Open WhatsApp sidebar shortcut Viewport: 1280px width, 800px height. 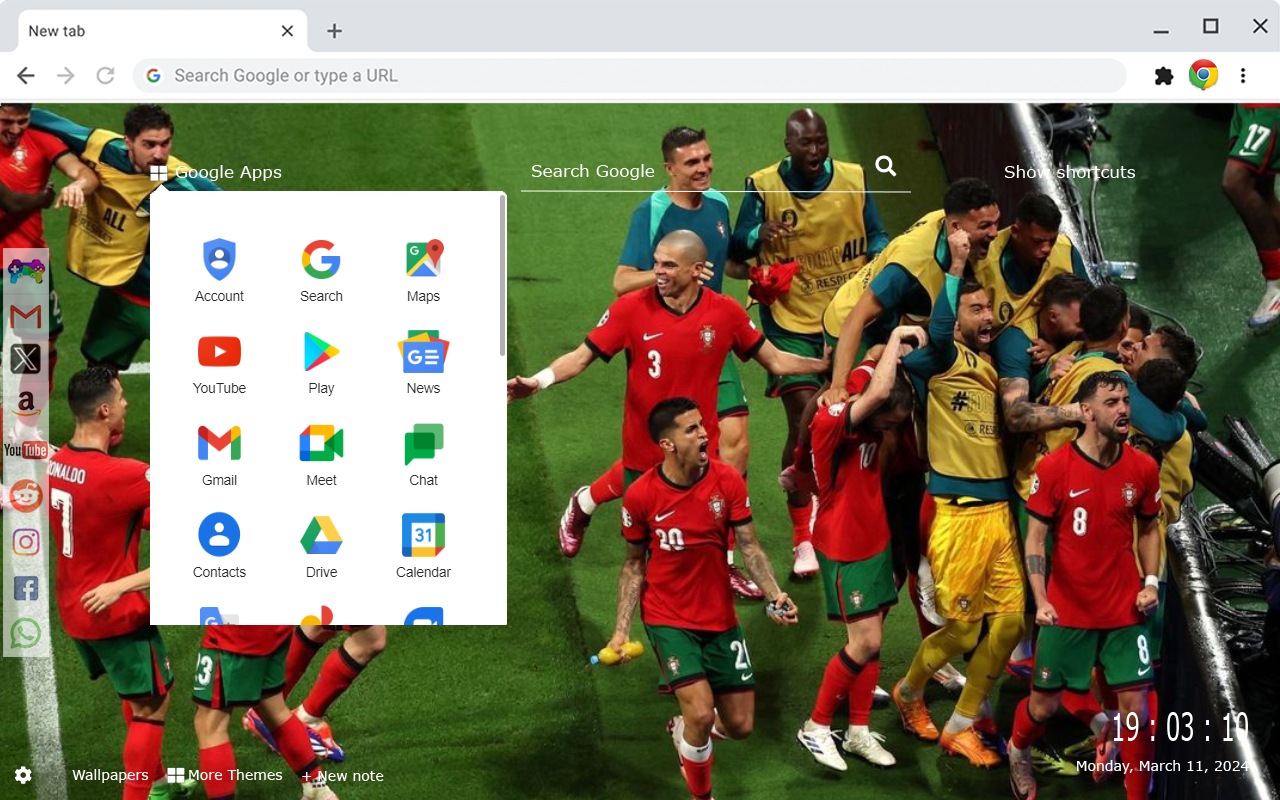pos(26,633)
